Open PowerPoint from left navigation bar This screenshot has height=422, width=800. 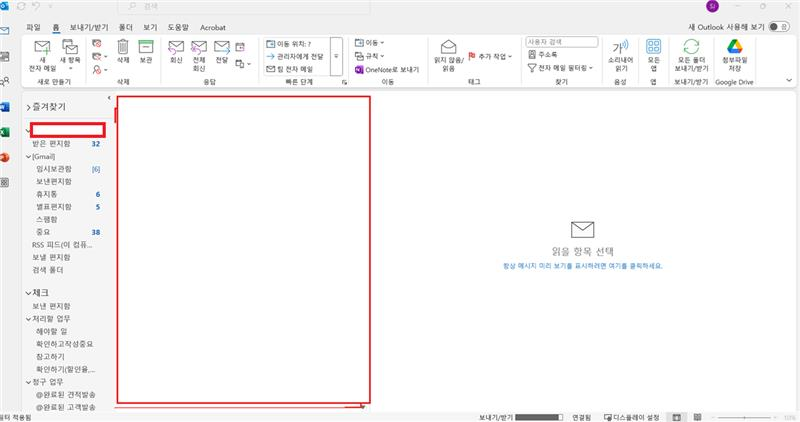pos(5,157)
